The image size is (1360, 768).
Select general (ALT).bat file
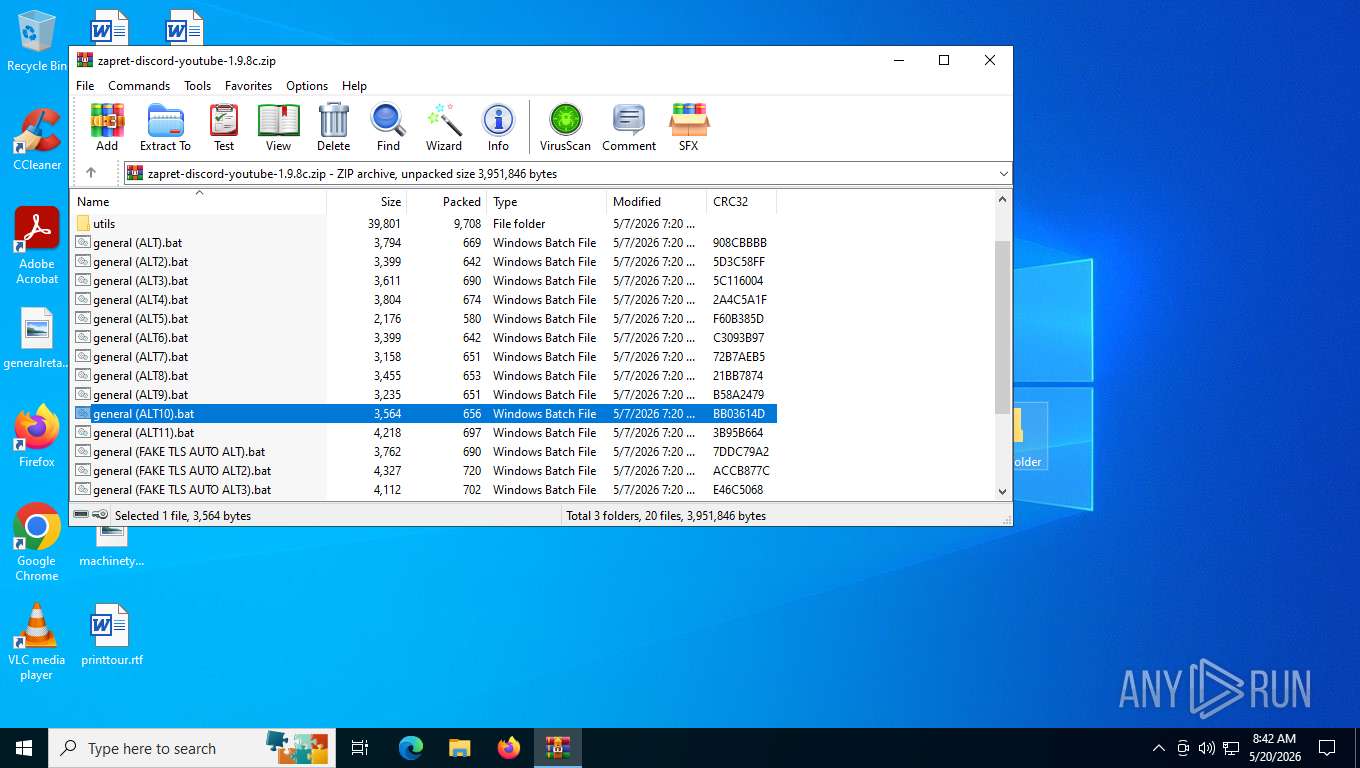(423, 243)
